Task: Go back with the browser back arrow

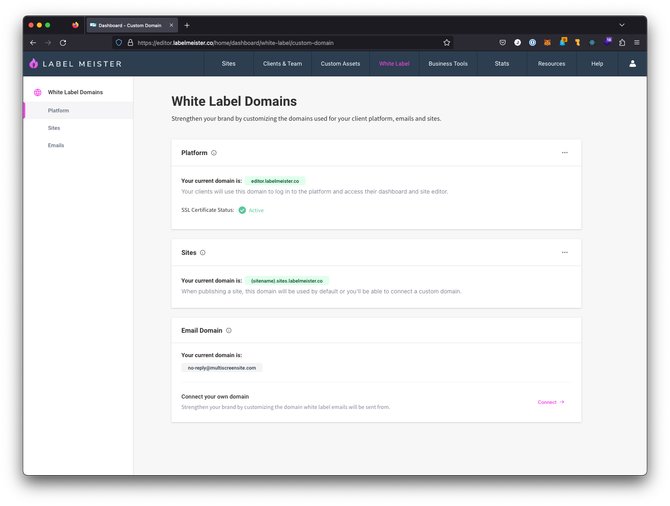Action: pos(33,43)
